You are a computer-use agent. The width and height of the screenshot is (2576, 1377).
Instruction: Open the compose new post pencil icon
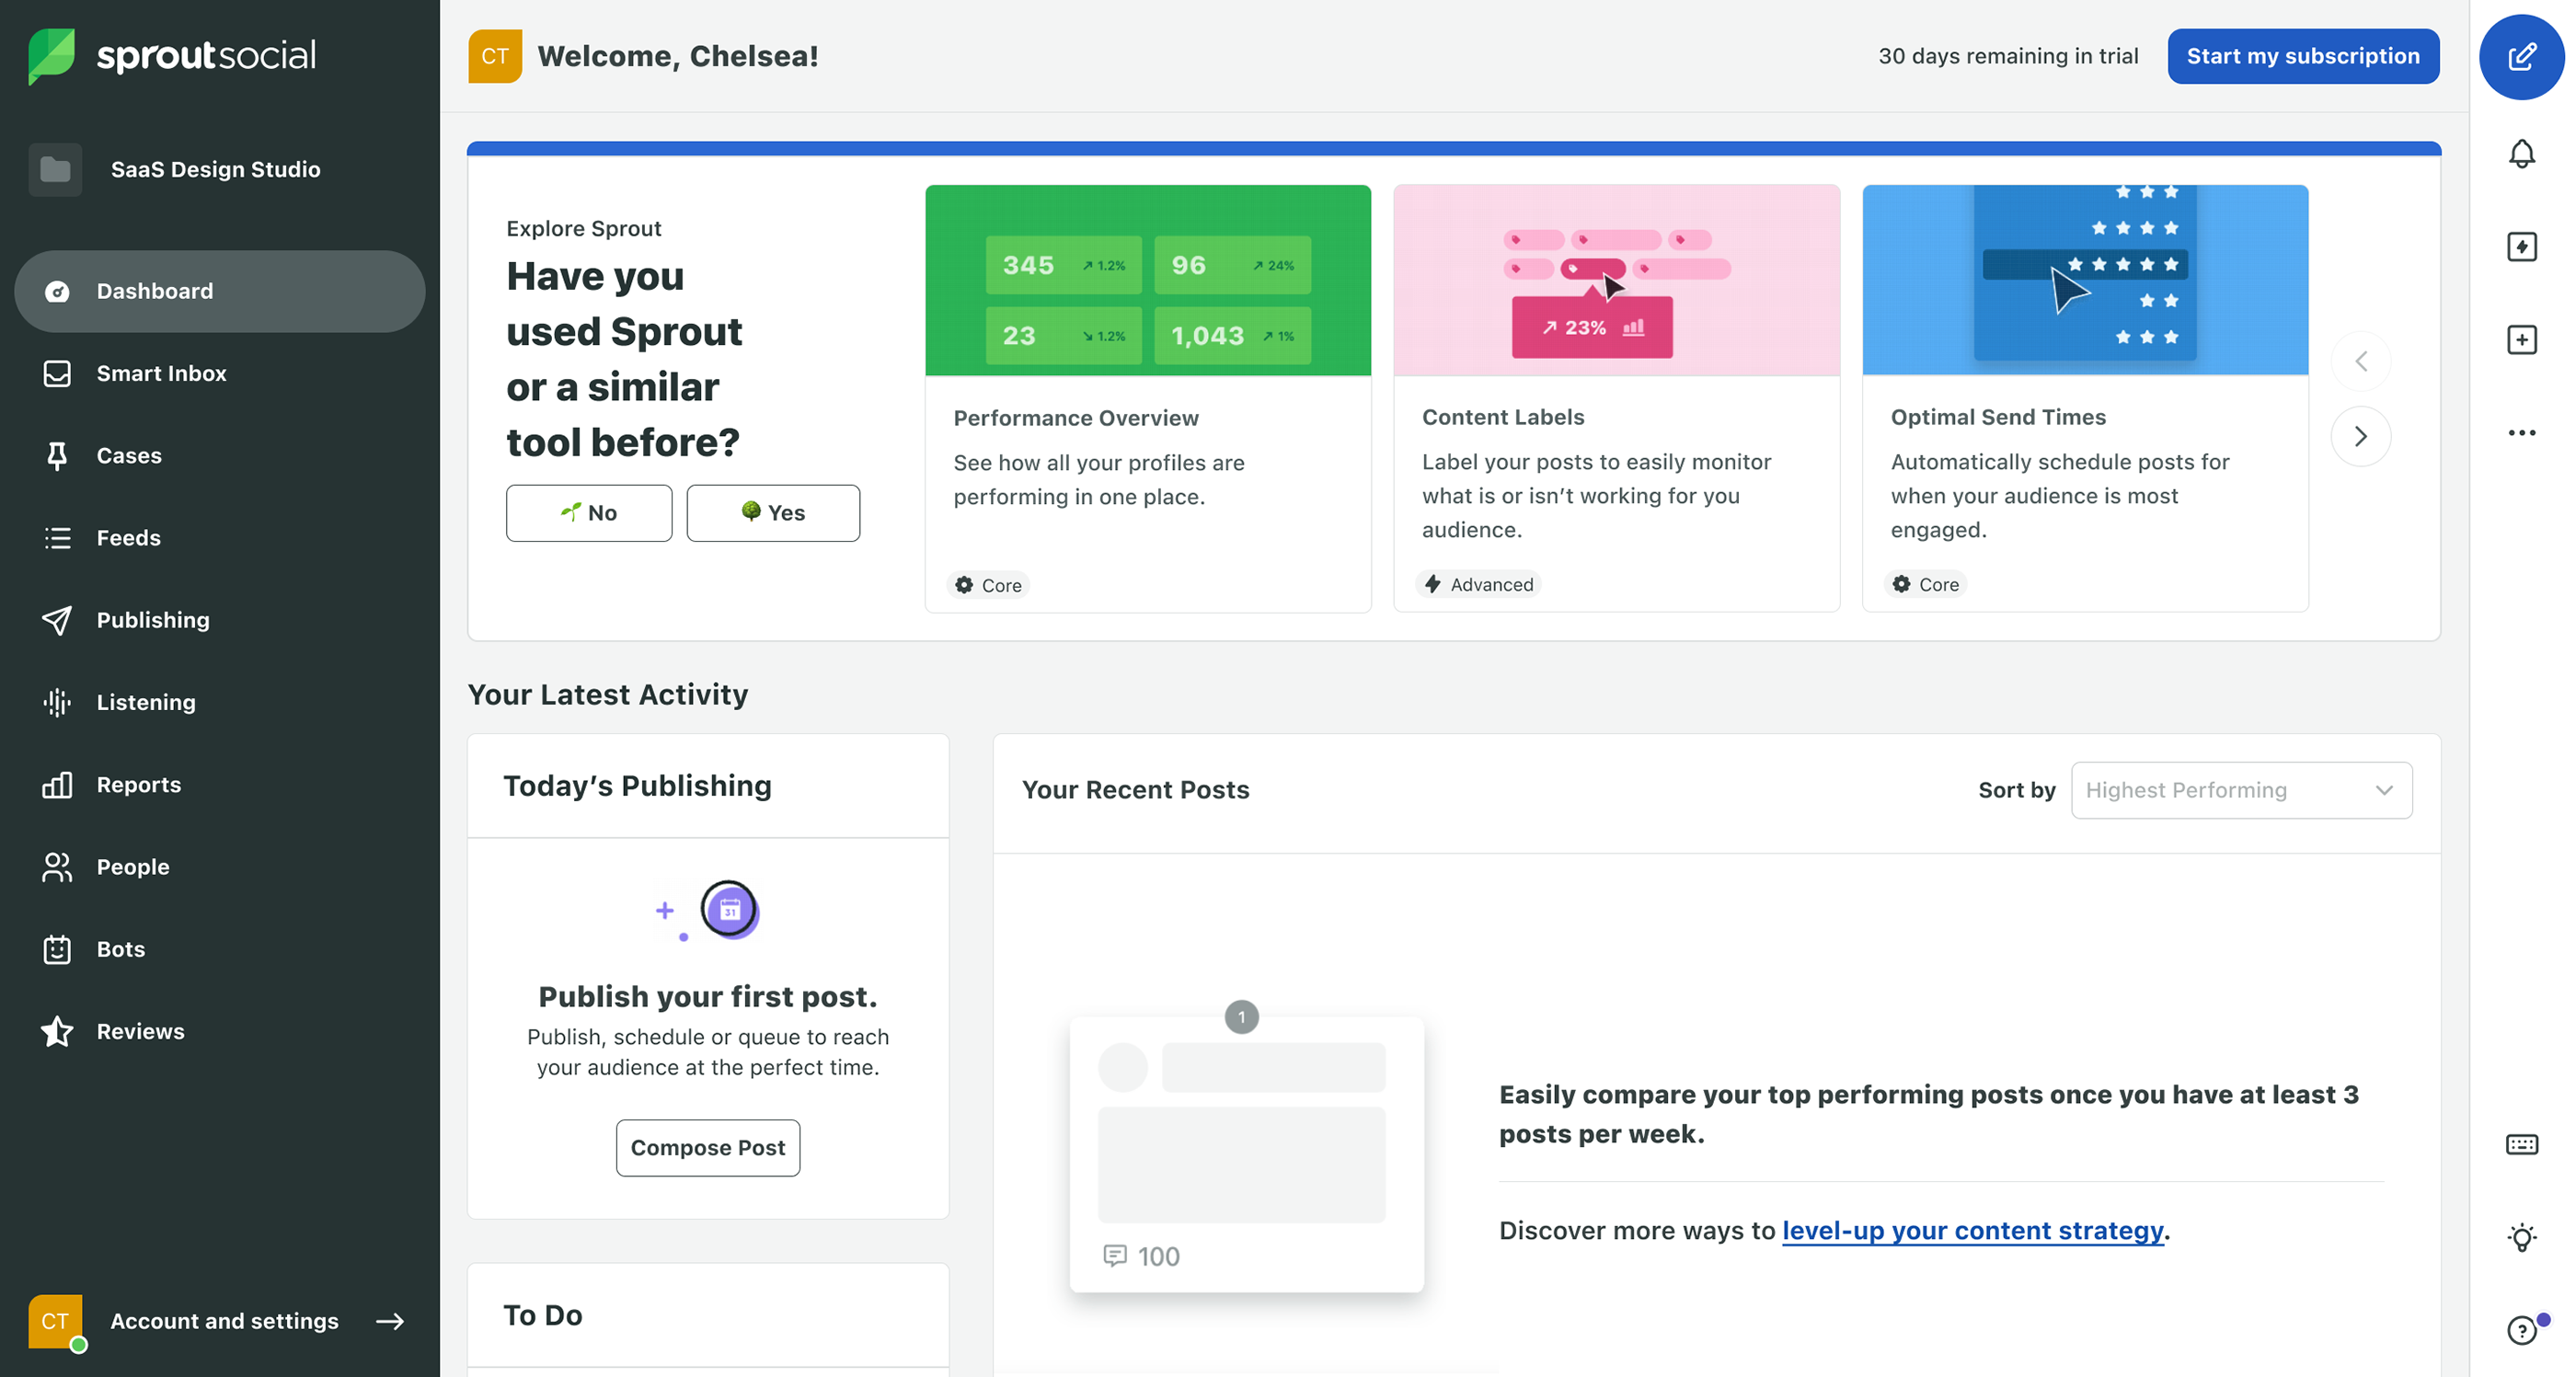2521,56
